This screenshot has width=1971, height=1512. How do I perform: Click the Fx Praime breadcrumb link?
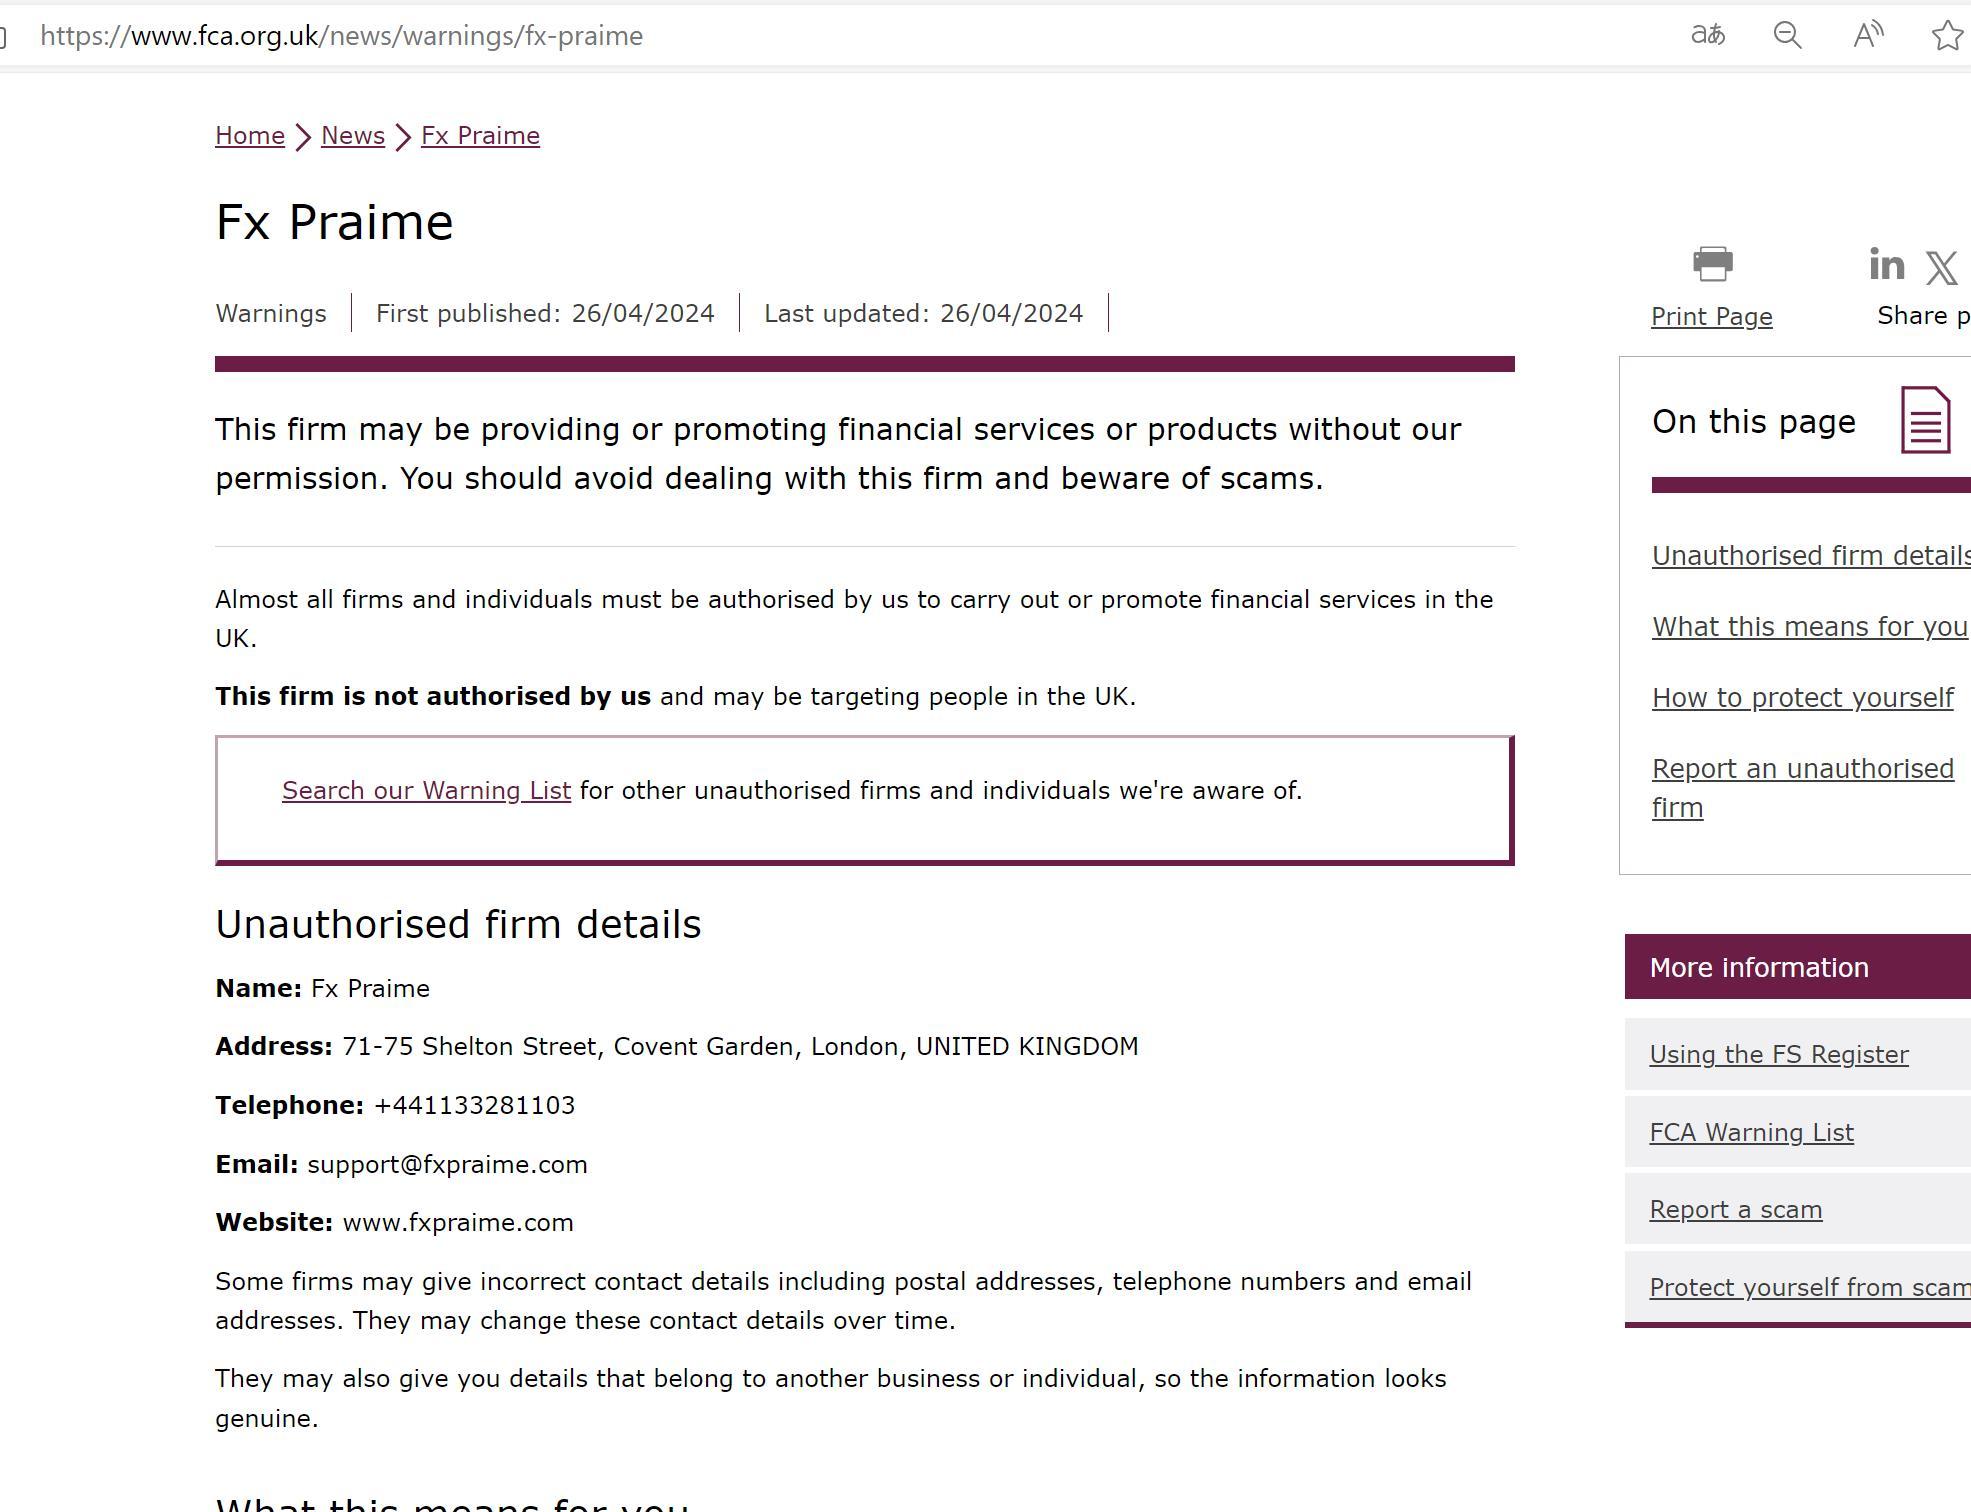[480, 136]
